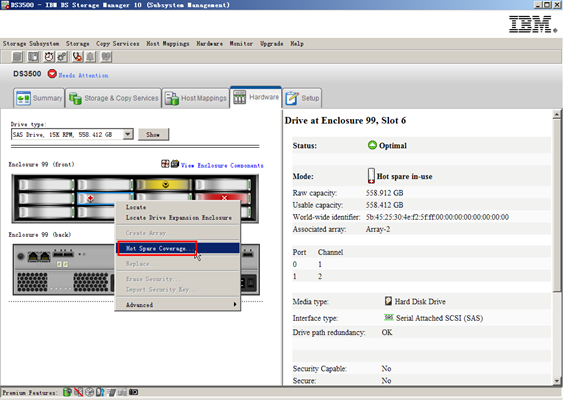Choose Locate Drive Expansion Enclosure
Viewport: 567px width, 402px height.
(178, 218)
